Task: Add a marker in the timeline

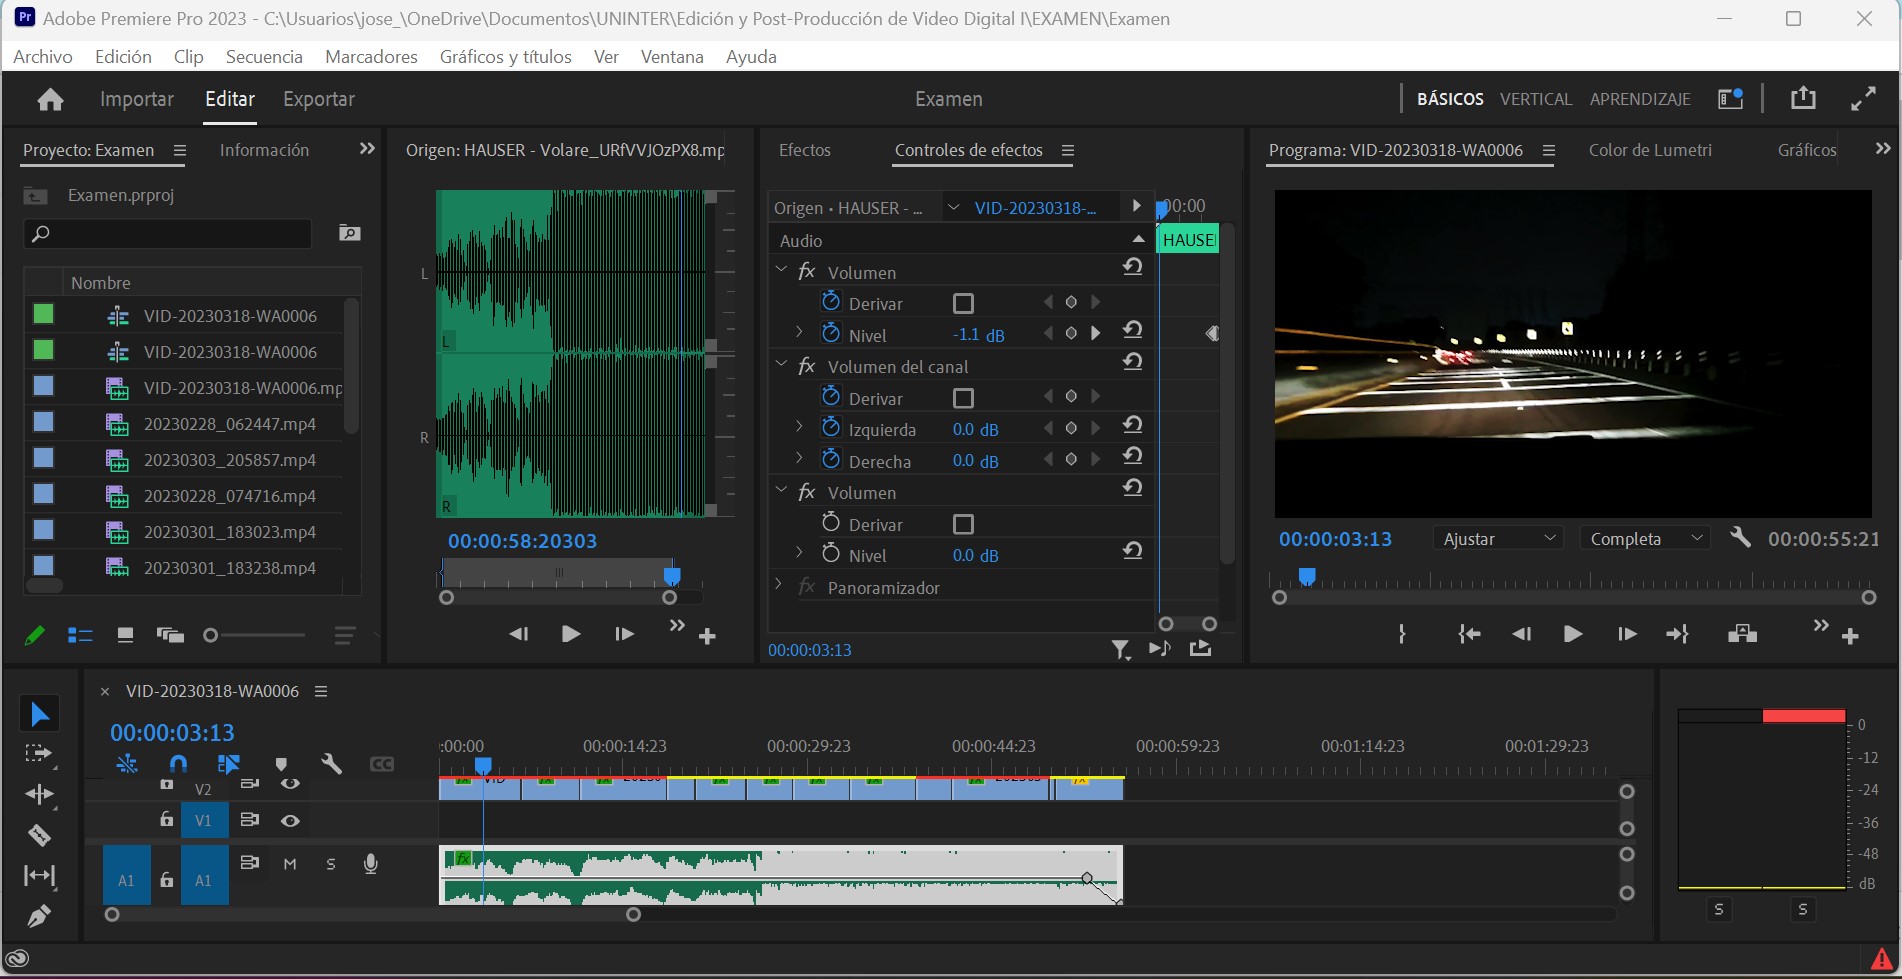Action: 281,764
